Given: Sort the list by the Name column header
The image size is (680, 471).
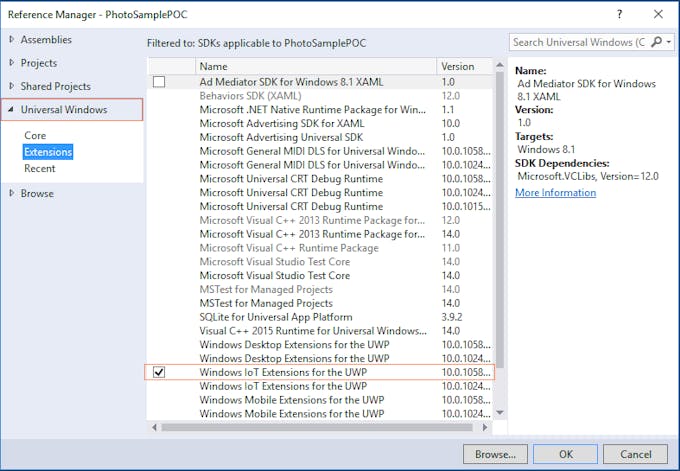Looking at the screenshot, I should pos(316,66).
